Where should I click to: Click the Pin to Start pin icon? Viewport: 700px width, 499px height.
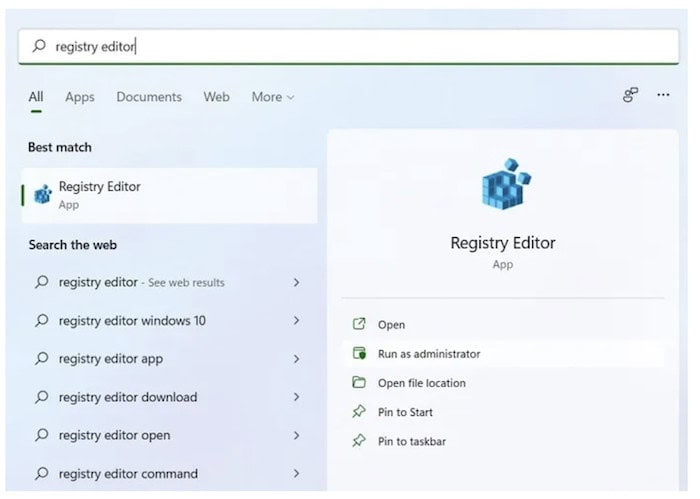(359, 412)
